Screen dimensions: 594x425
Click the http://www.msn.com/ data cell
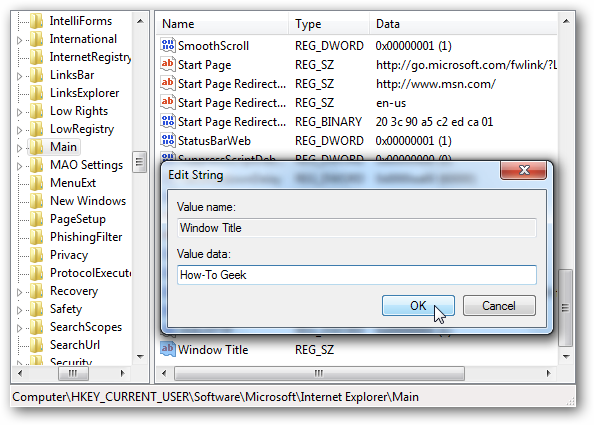(436, 84)
